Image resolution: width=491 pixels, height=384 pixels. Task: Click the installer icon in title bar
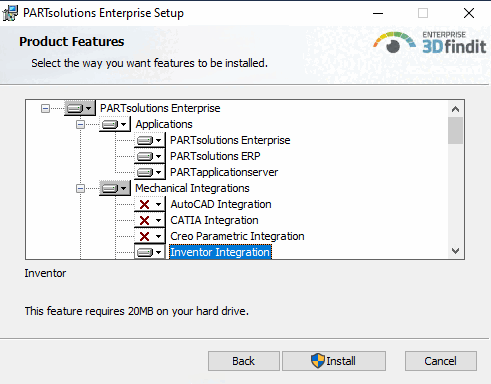10,13
